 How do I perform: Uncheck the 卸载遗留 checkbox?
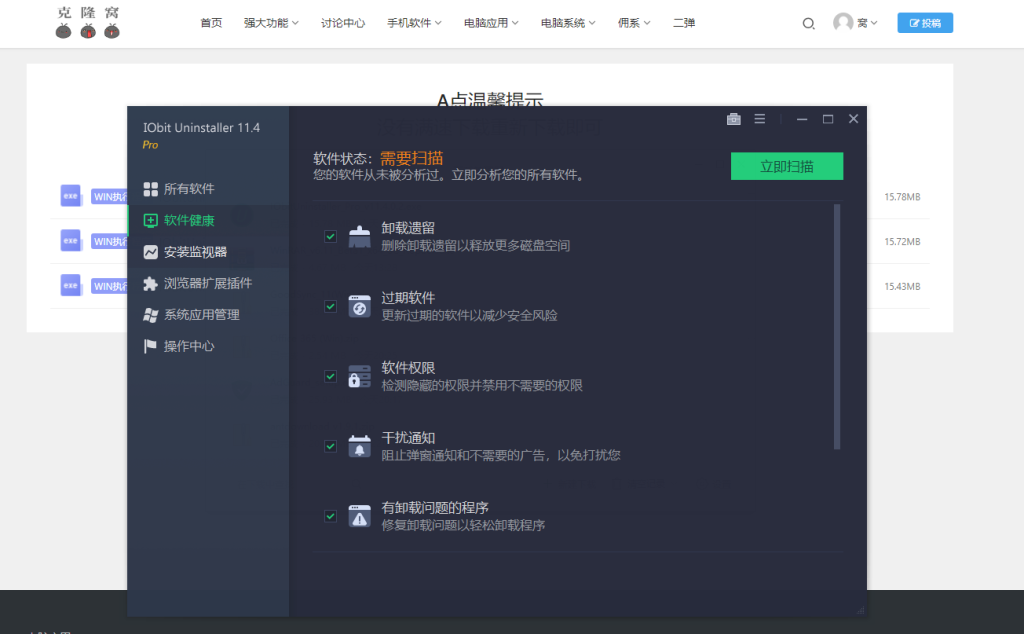coord(330,236)
